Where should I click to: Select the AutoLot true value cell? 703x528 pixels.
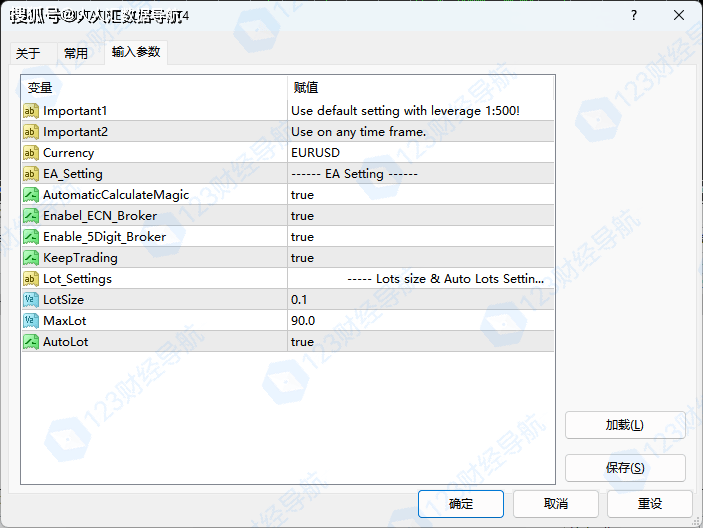tap(420, 342)
